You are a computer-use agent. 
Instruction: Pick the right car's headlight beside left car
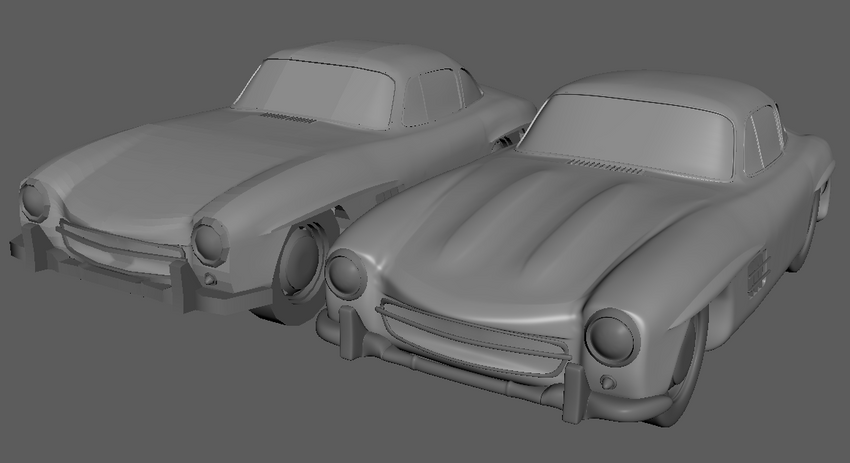pos(345,275)
